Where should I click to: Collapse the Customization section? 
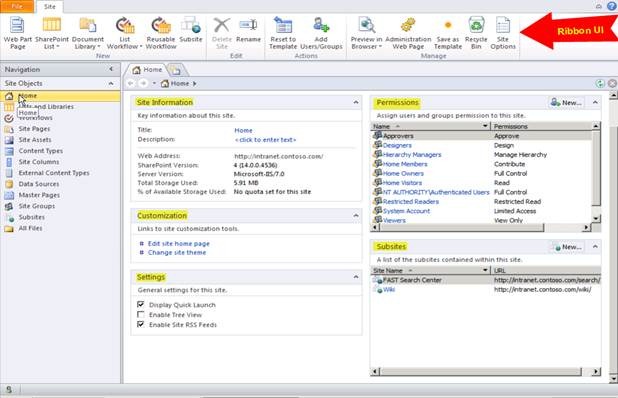pyautogui.click(x=356, y=216)
